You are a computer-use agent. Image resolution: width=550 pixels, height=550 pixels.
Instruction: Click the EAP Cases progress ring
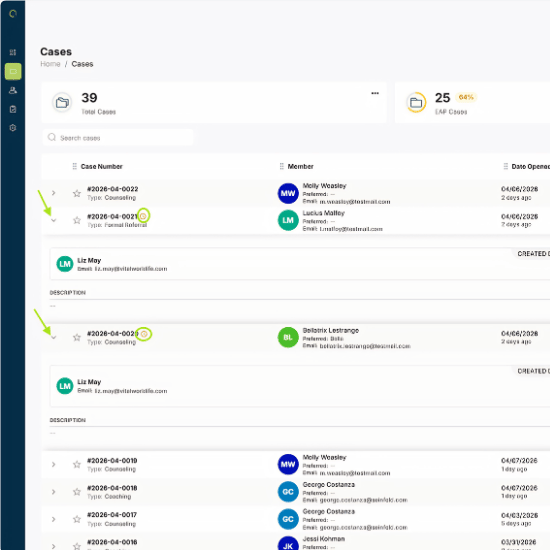point(416,102)
